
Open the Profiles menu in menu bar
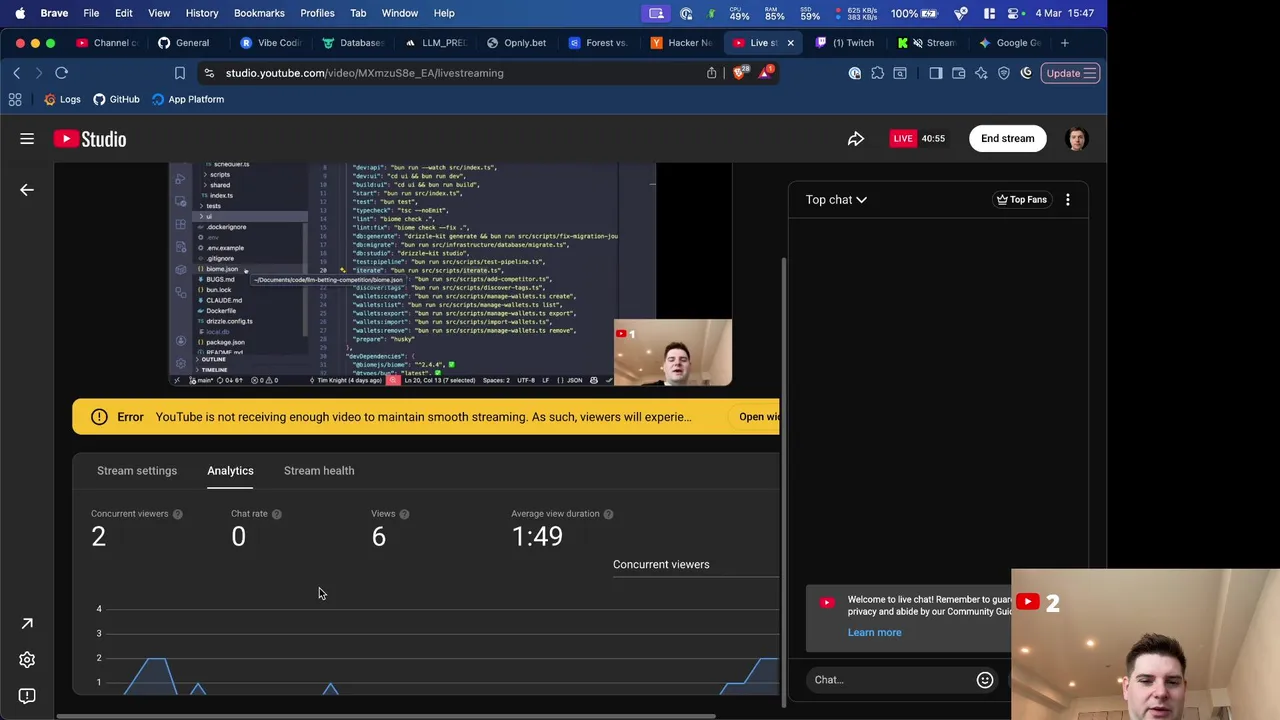pyautogui.click(x=317, y=13)
